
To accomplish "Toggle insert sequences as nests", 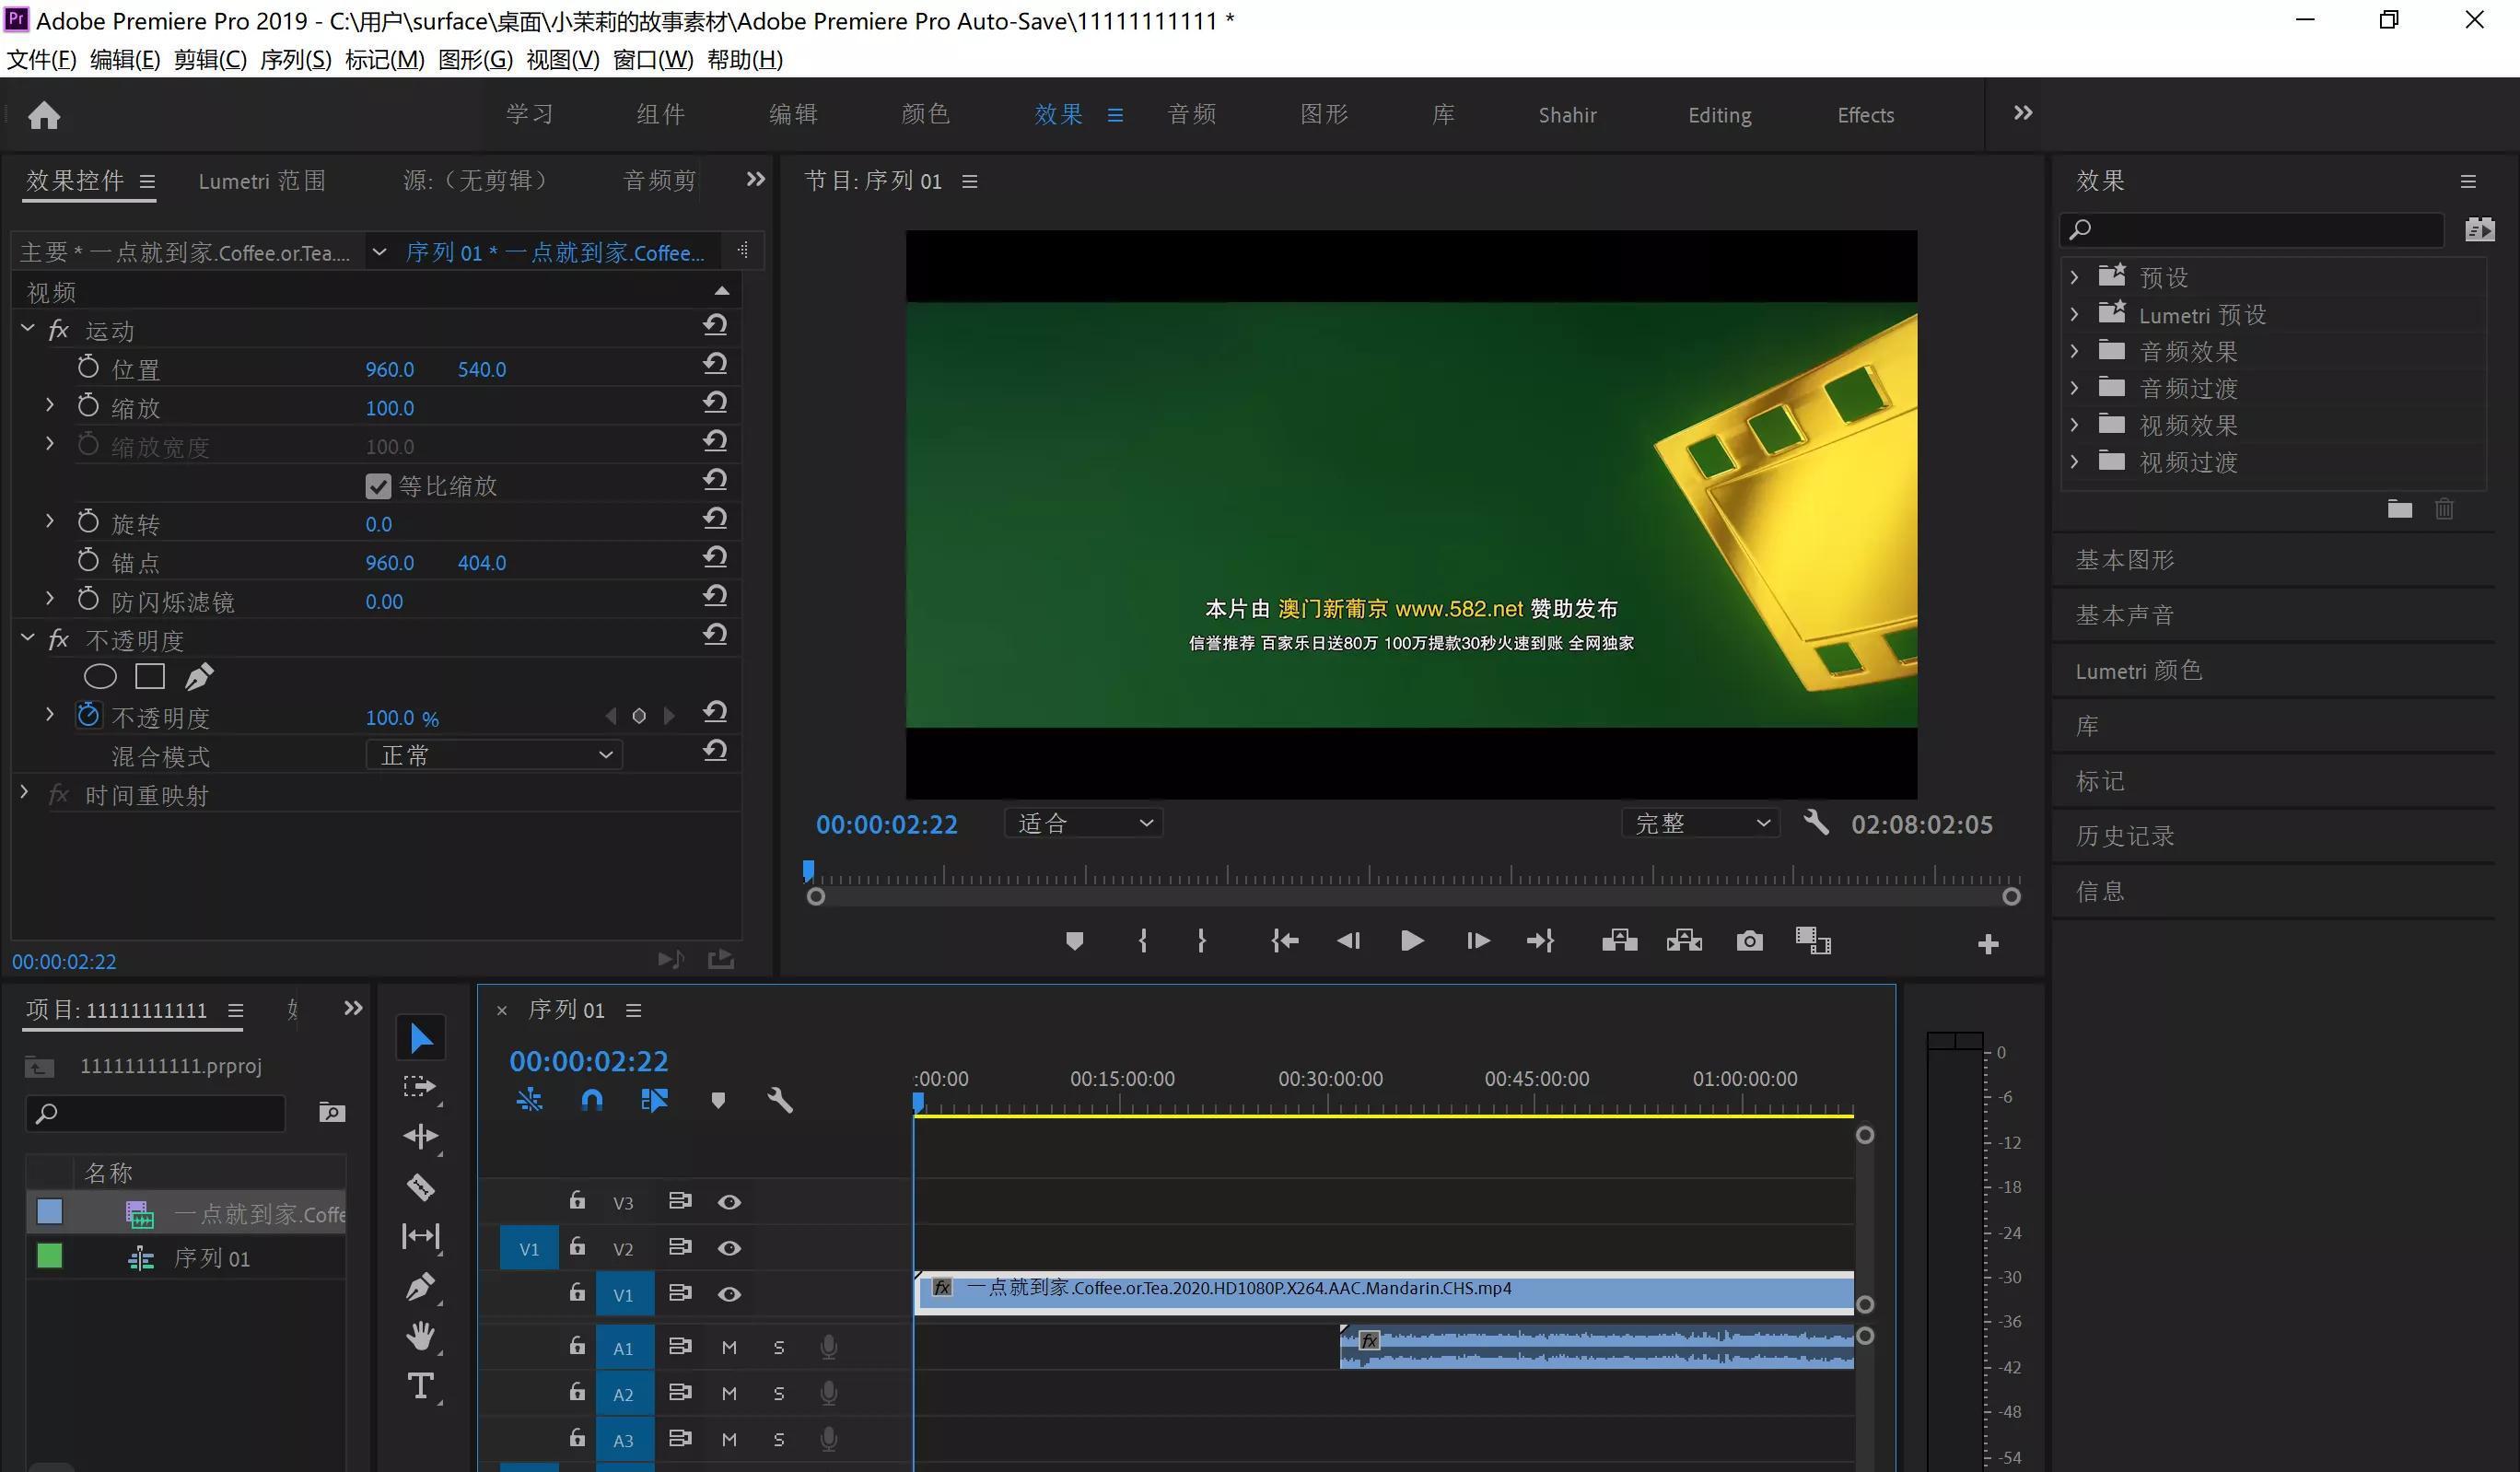I will click(529, 1101).
